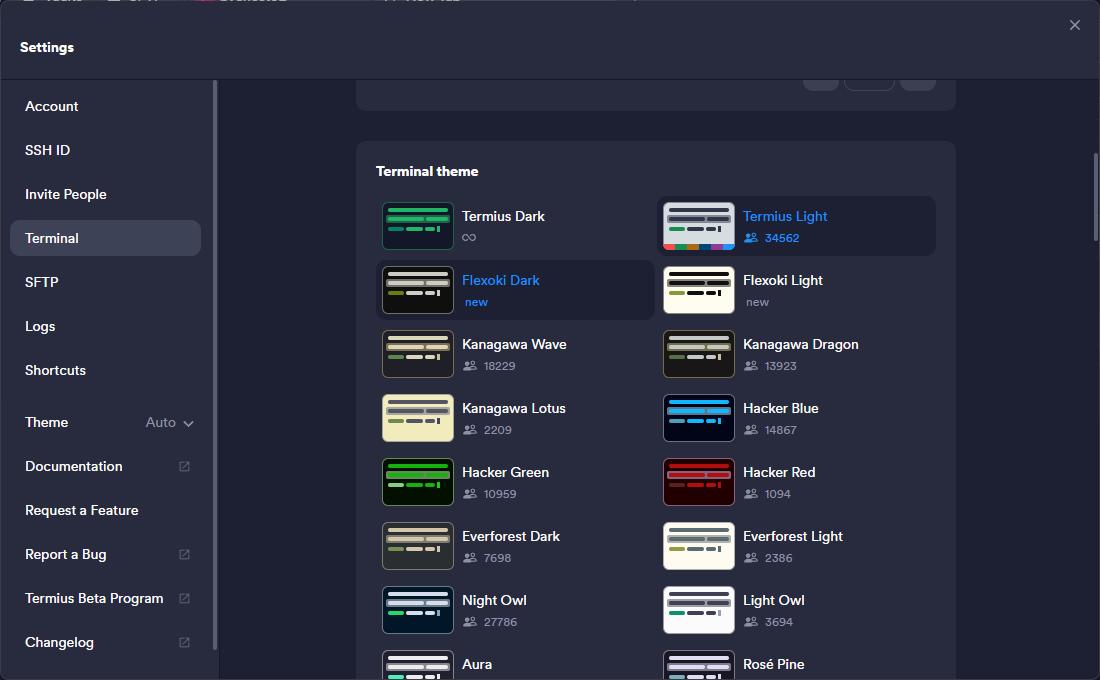The image size is (1100, 680).
Task: Pick the Kanagawa Wave theme thumbnail
Action: click(x=417, y=354)
